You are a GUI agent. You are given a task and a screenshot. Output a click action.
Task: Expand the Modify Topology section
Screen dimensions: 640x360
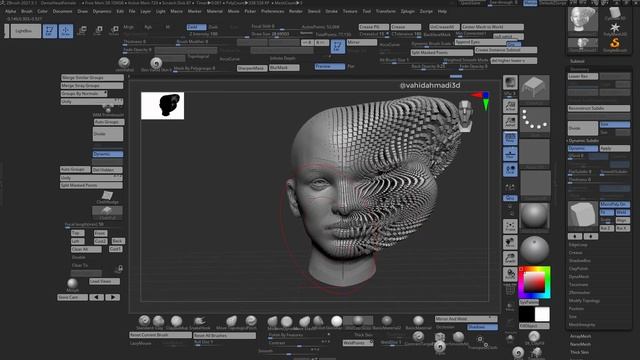coord(584,301)
